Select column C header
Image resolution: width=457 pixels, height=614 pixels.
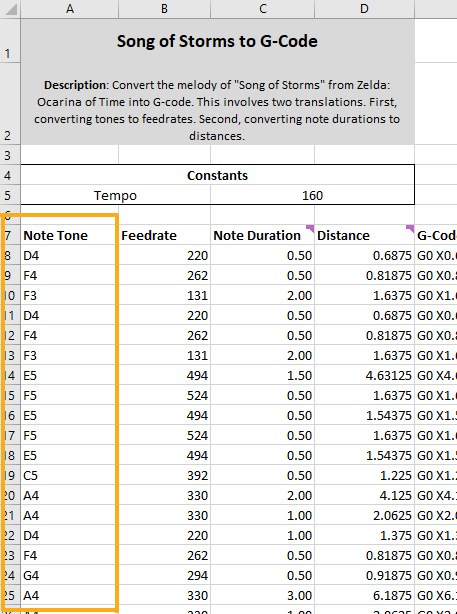(263, 9)
